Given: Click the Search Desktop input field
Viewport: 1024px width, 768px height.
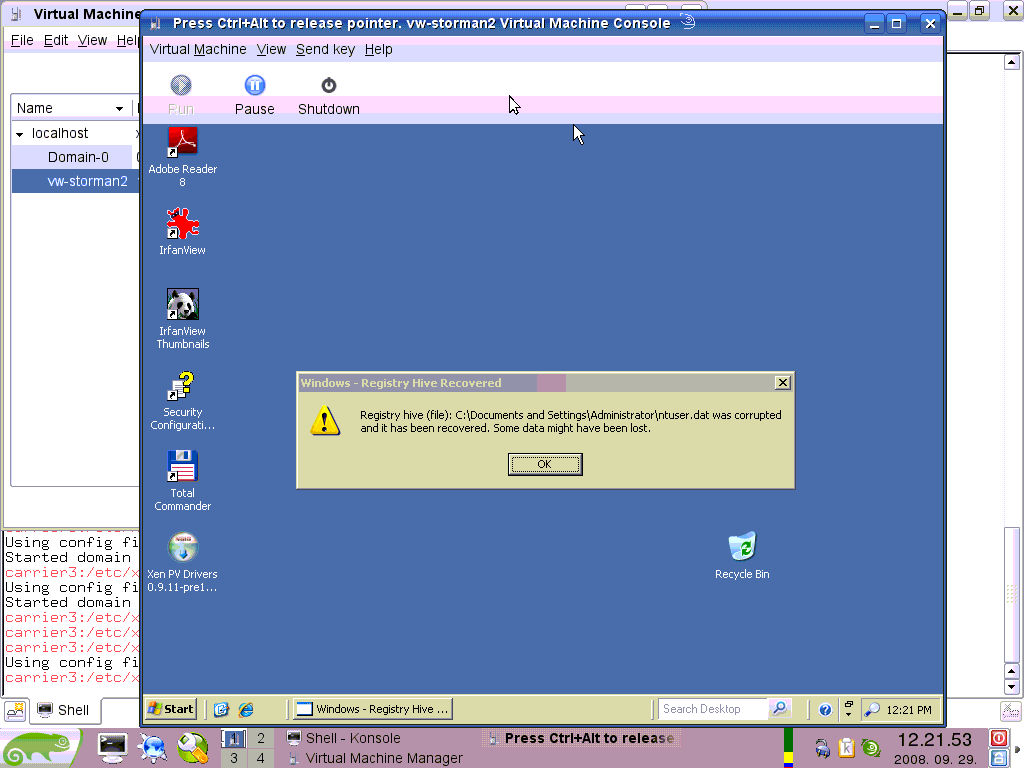Looking at the screenshot, I should [x=713, y=709].
